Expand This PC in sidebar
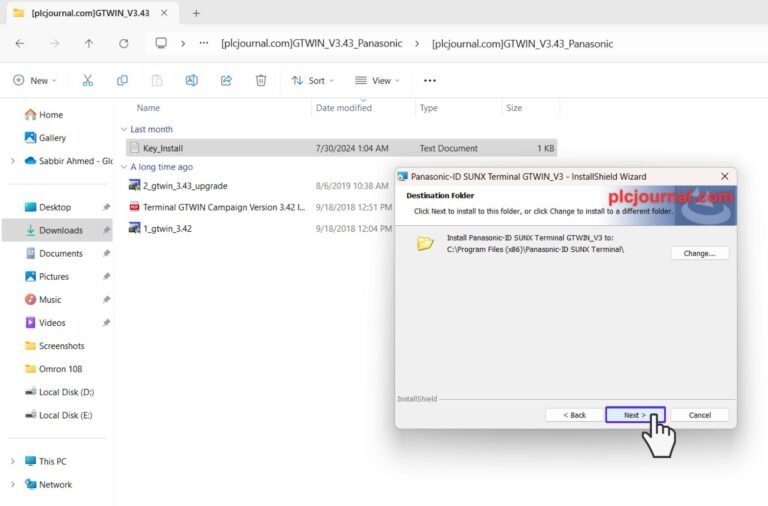The image size is (768, 506). pos(13,461)
